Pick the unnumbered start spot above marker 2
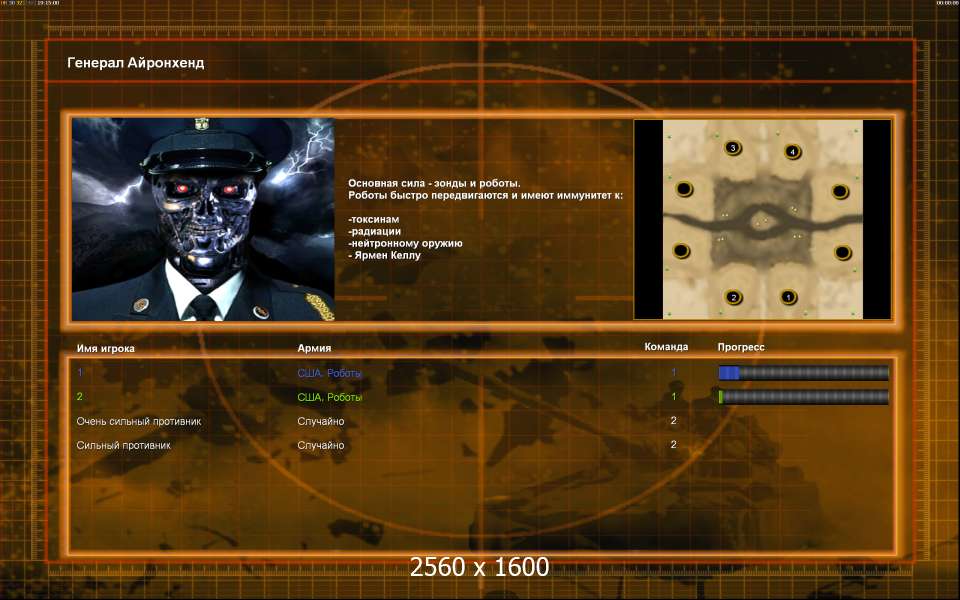 tap(681, 250)
